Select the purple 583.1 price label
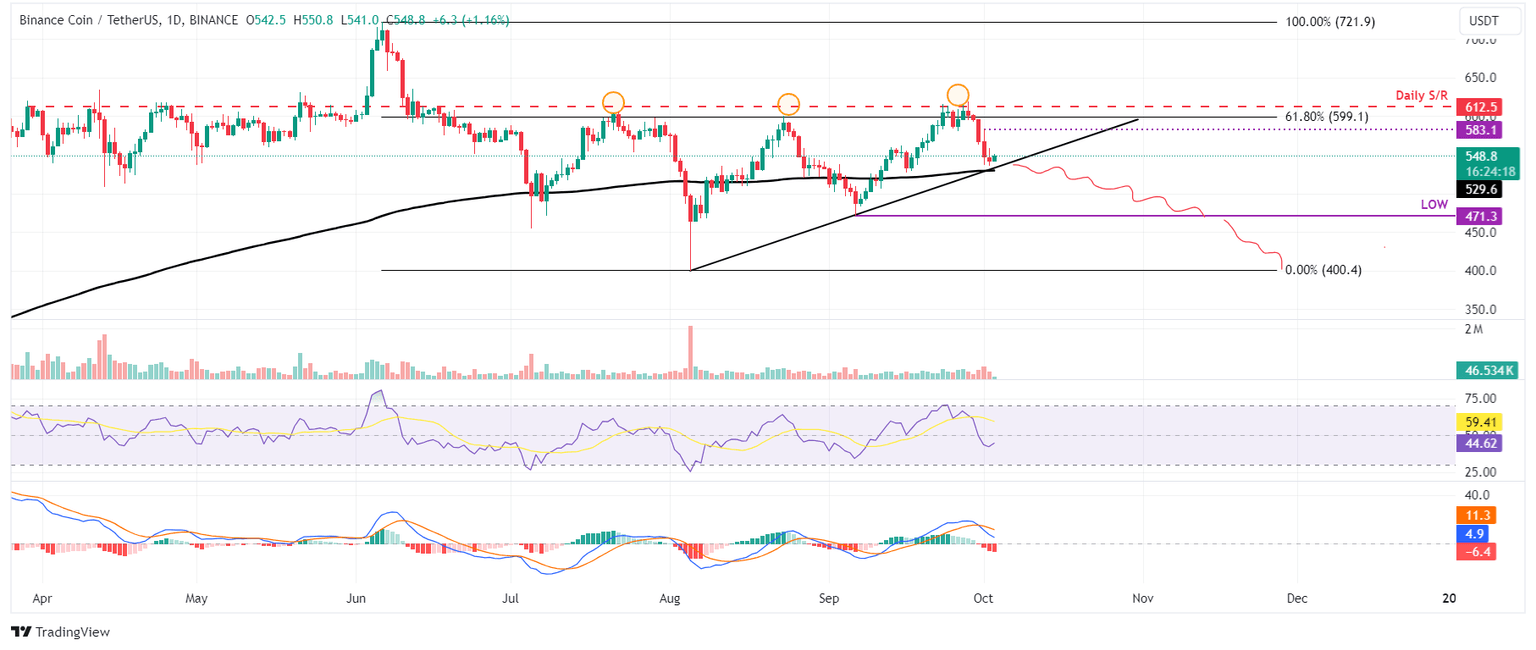 click(x=1477, y=130)
